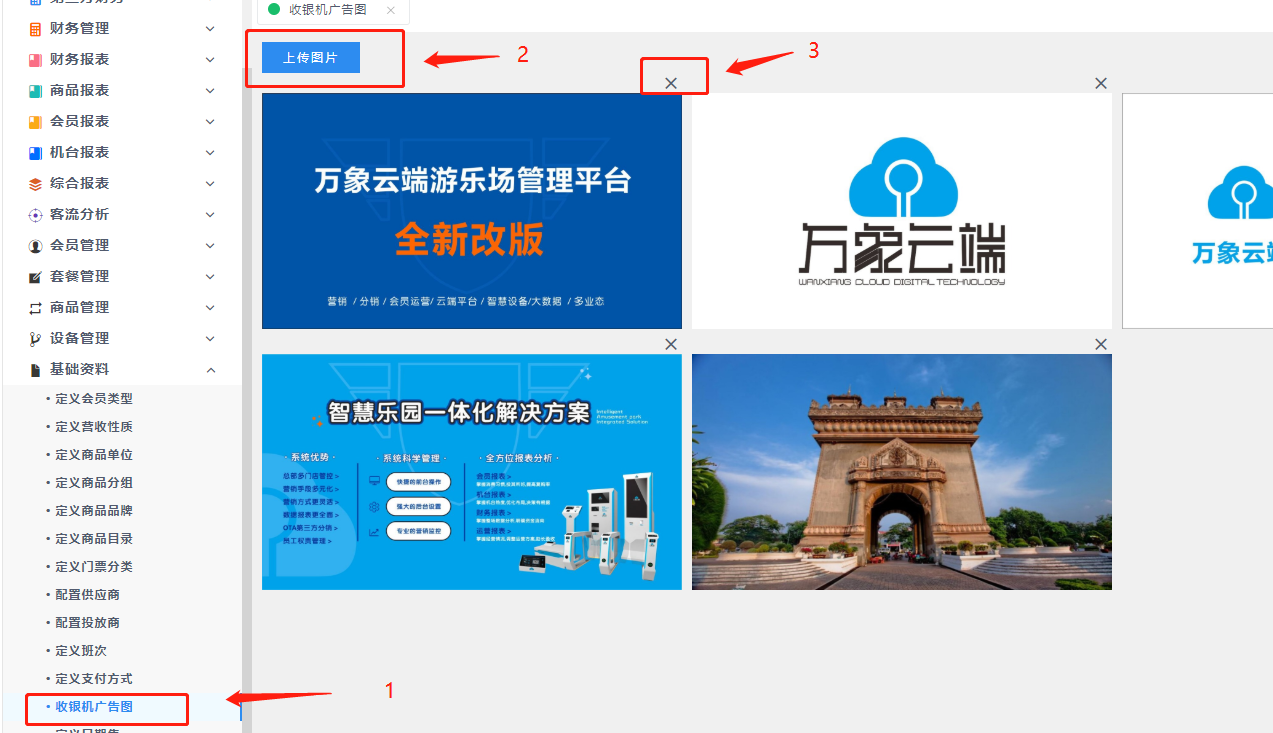The height and width of the screenshot is (733, 1273).
Task: Open 定义营收性质 in the sidebar
Action: tap(94, 427)
